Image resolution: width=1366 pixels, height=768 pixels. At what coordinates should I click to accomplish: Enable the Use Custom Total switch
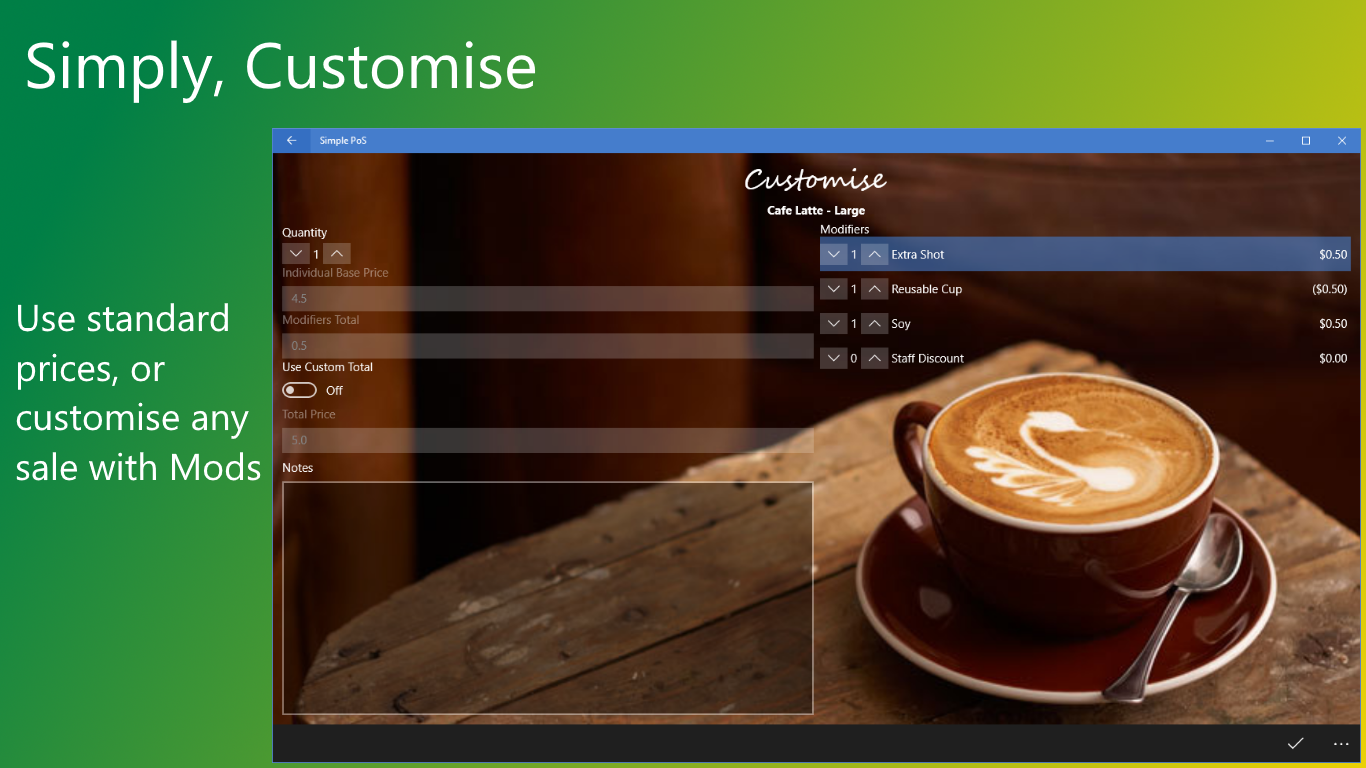click(299, 389)
